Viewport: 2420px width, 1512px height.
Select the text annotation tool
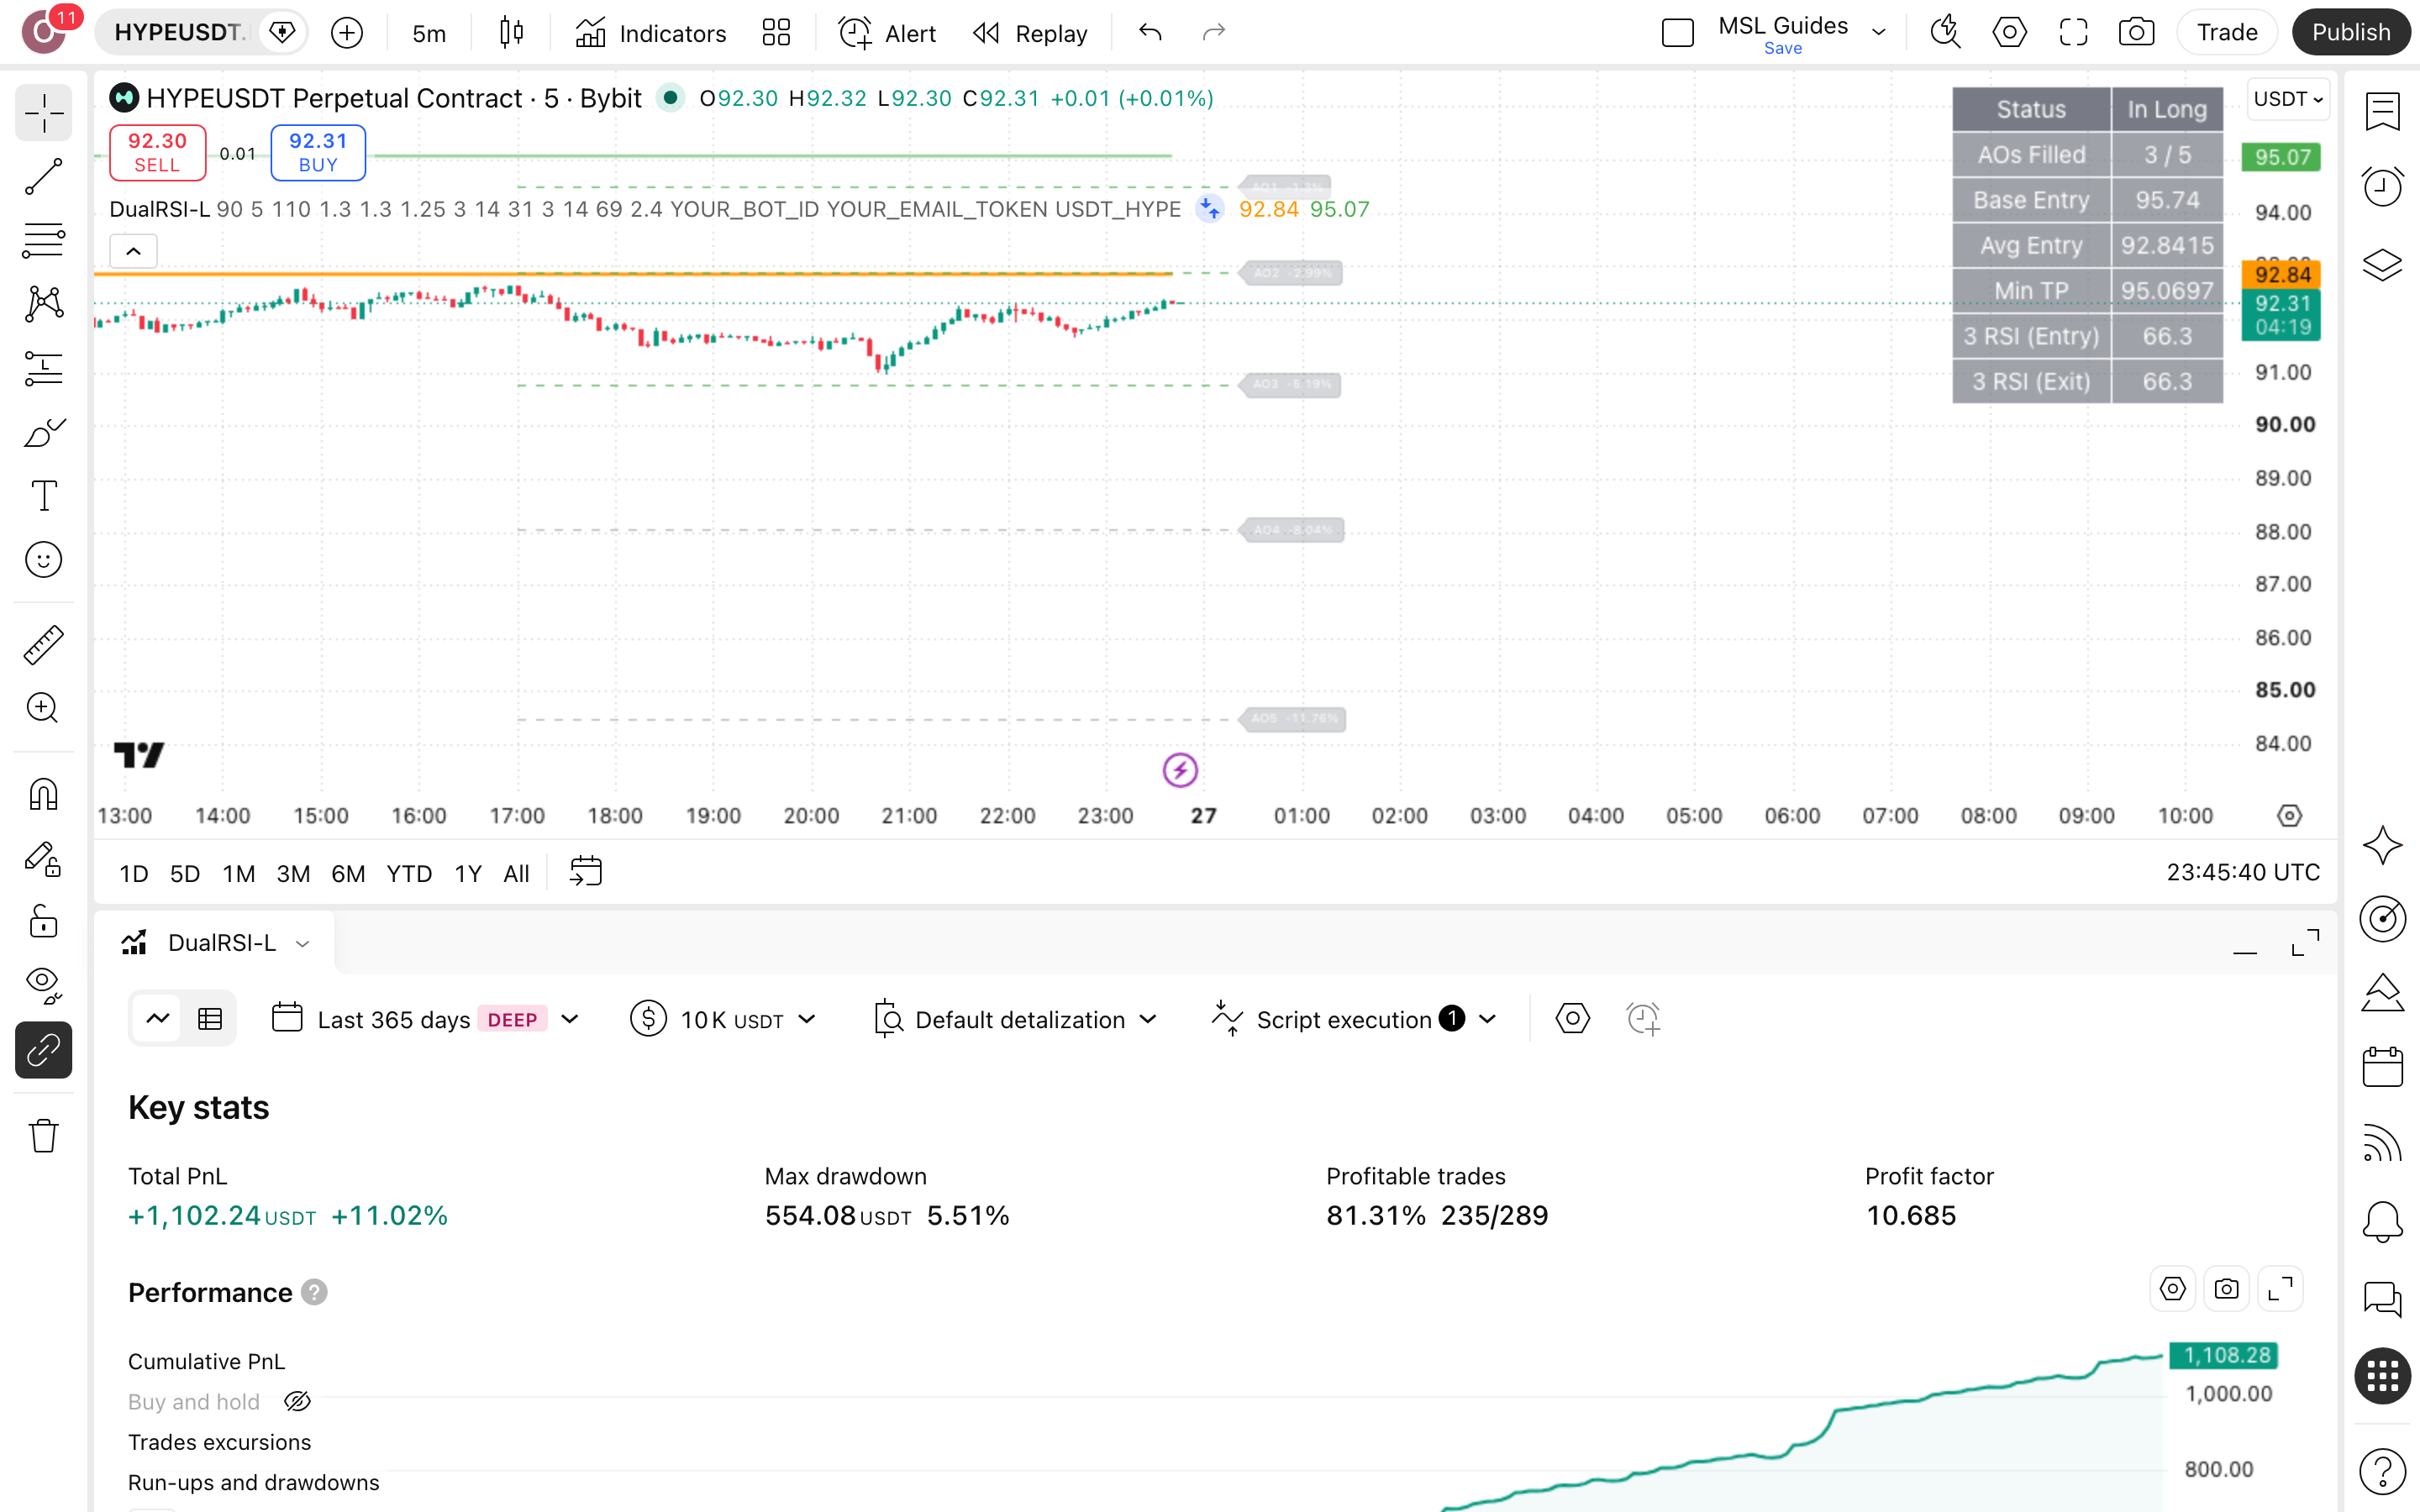(44, 496)
